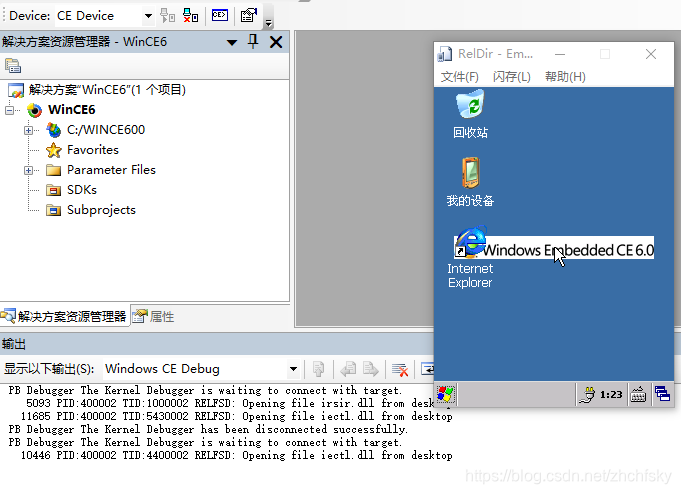The height and width of the screenshot is (494, 681).
Task: Click the emulator window title icon
Action: (445, 54)
